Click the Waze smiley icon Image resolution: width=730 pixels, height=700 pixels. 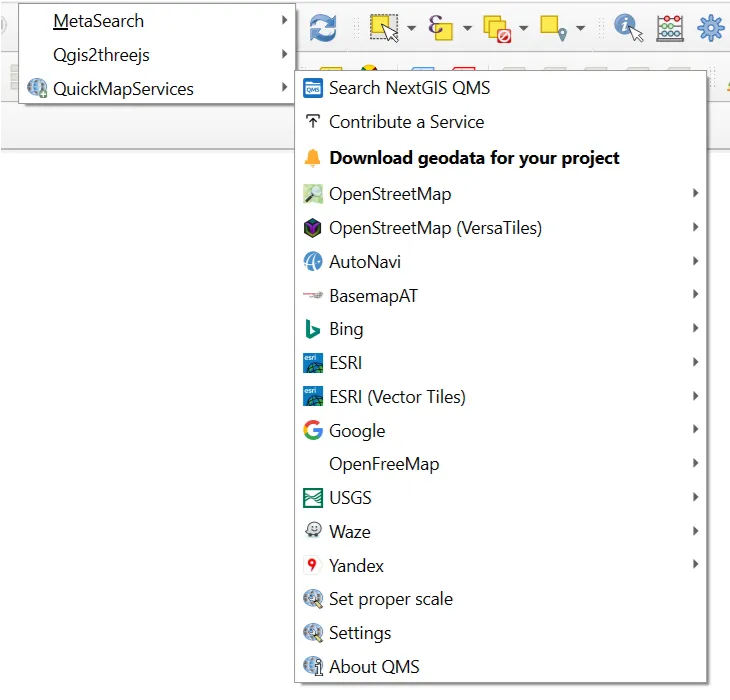point(313,530)
